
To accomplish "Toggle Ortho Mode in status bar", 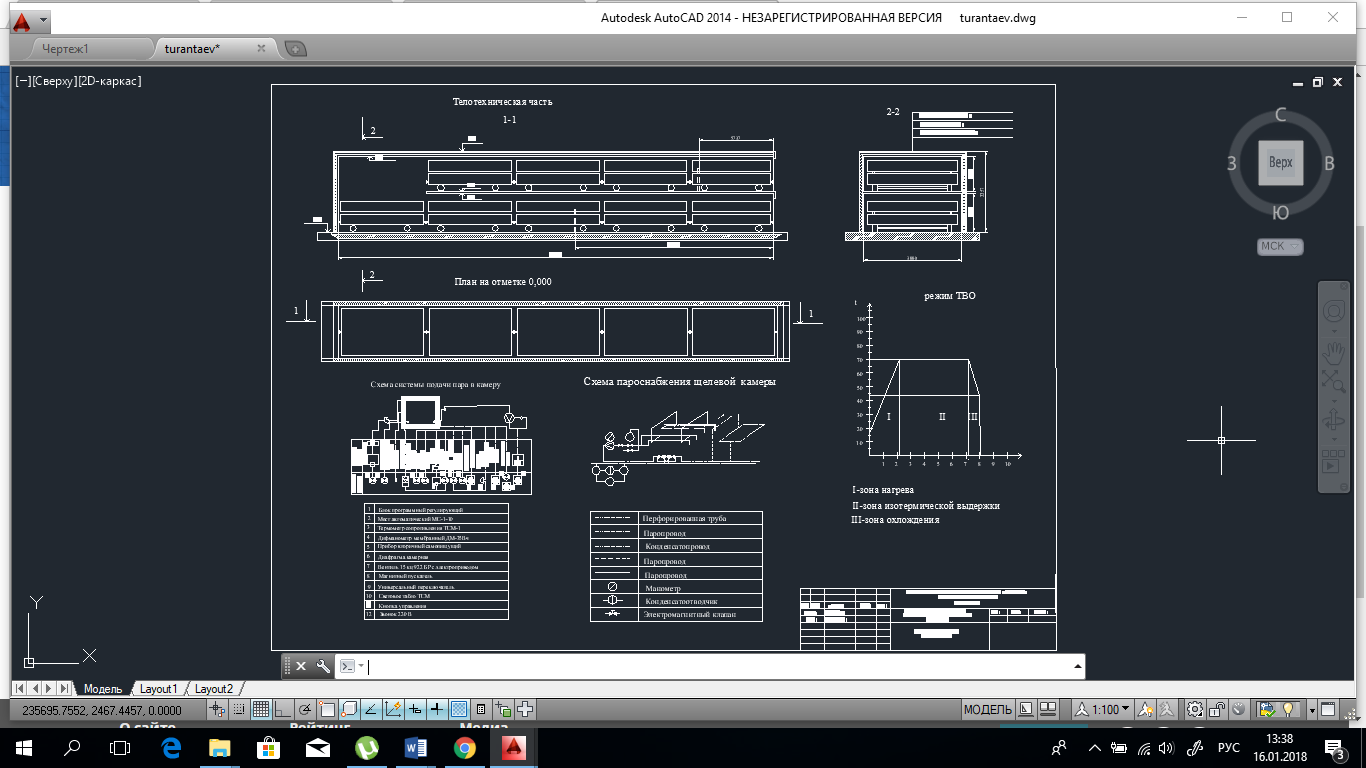I will pyautogui.click(x=283, y=710).
